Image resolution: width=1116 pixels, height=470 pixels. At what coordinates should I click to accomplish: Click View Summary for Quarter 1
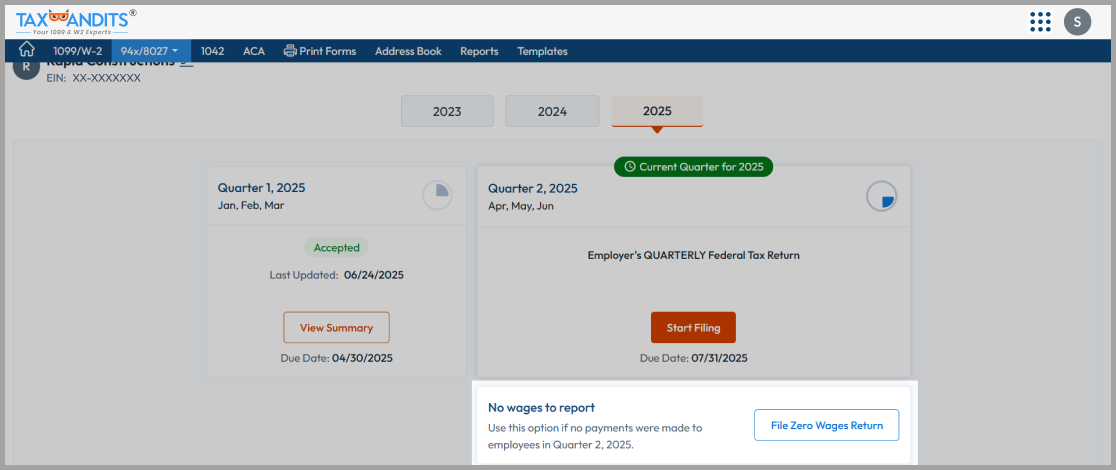336,328
